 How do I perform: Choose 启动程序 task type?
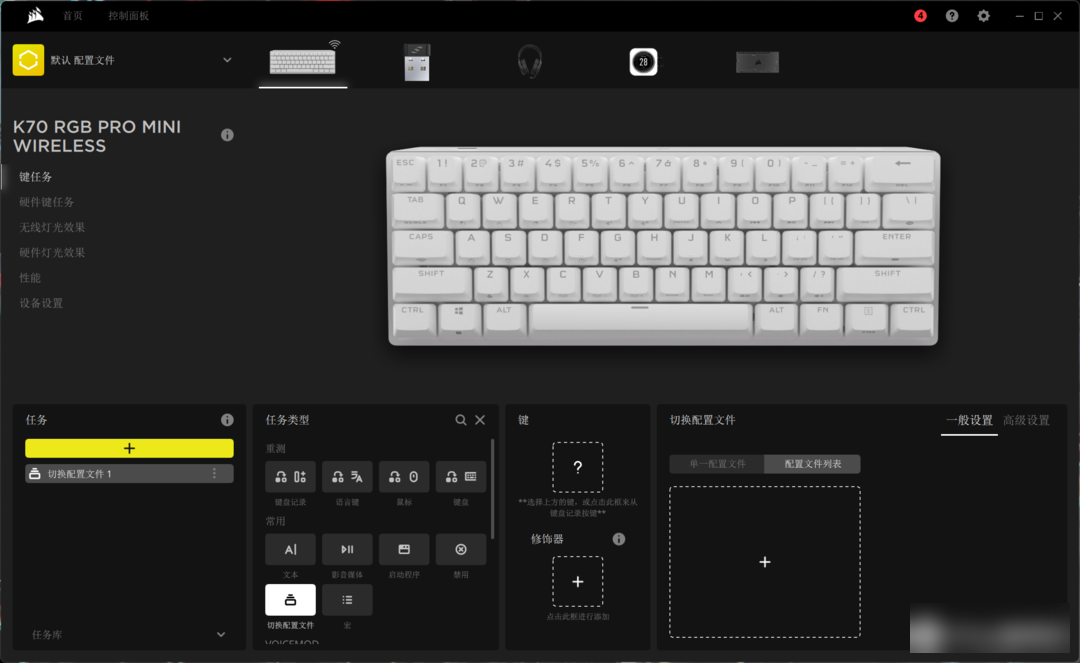(x=404, y=549)
